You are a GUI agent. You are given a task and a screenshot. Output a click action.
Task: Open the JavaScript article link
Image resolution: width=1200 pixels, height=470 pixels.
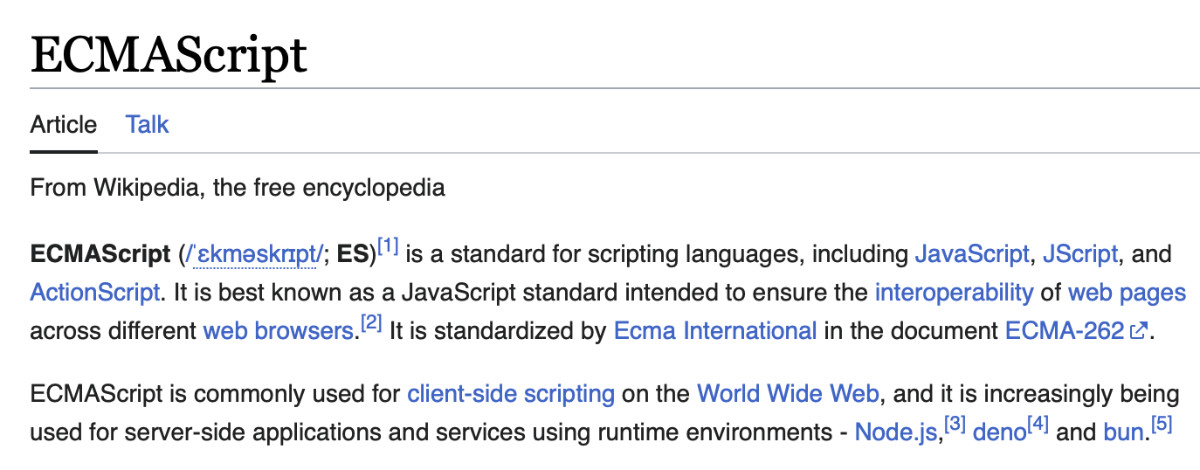[x=972, y=254]
